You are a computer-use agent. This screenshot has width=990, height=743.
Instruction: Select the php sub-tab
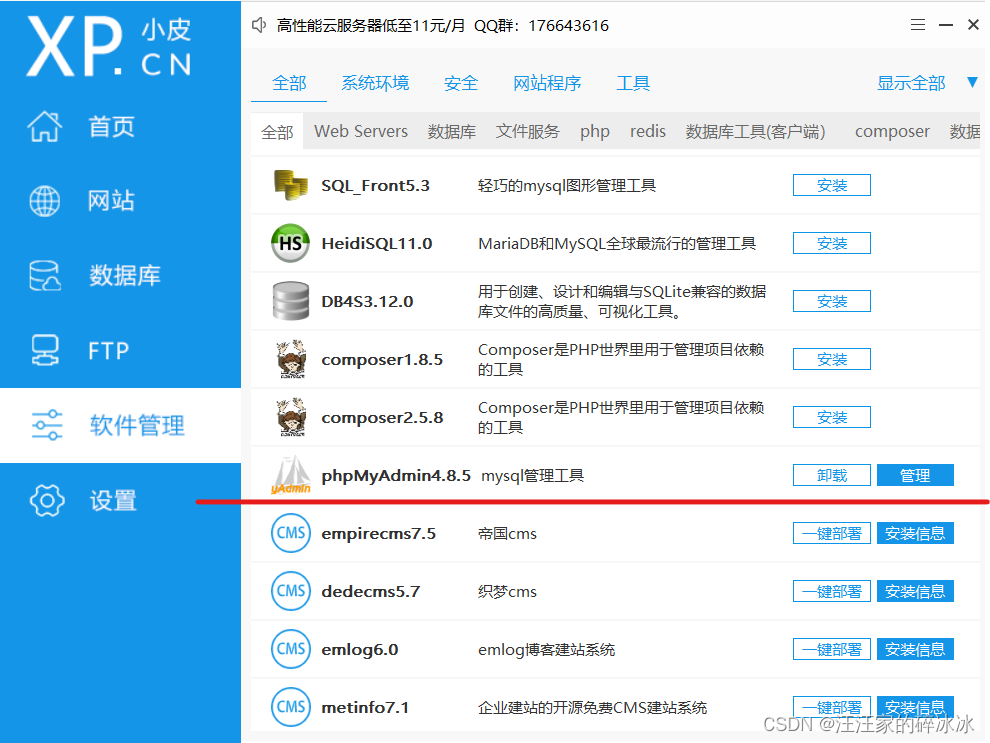595,132
